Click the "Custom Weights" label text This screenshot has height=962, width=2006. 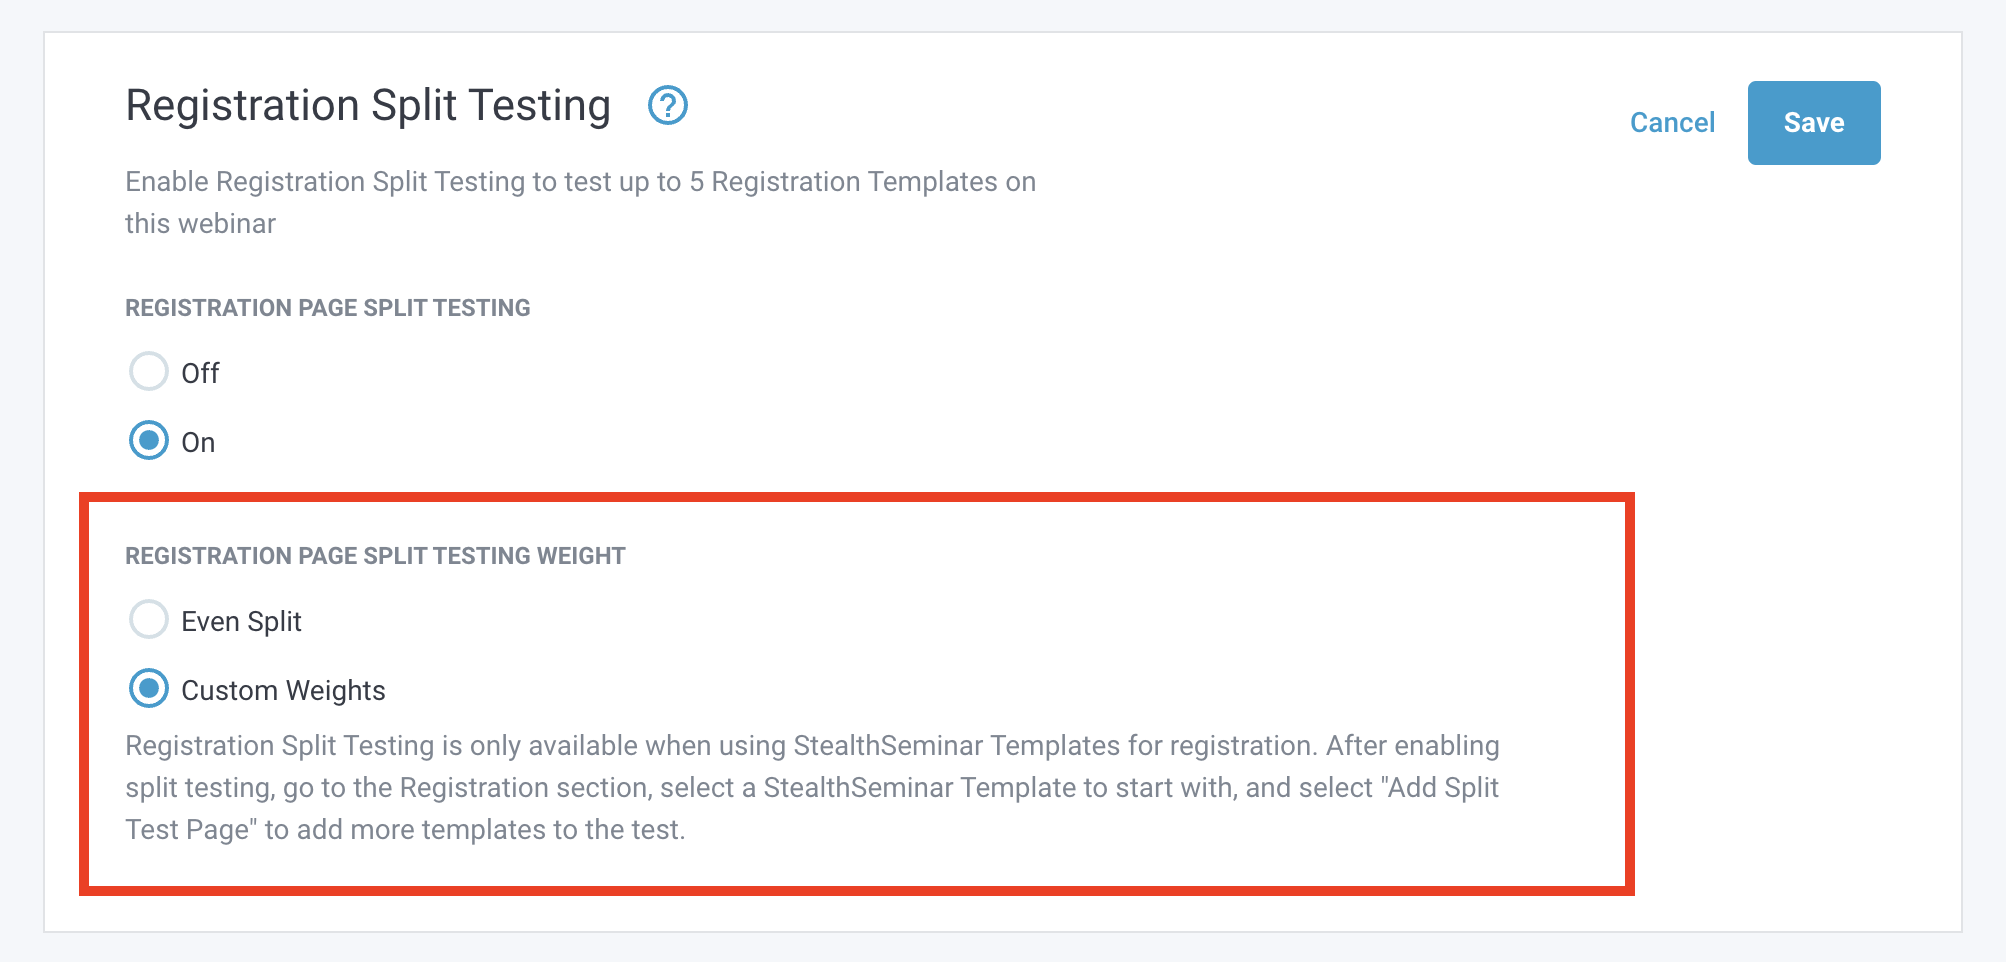283,690
